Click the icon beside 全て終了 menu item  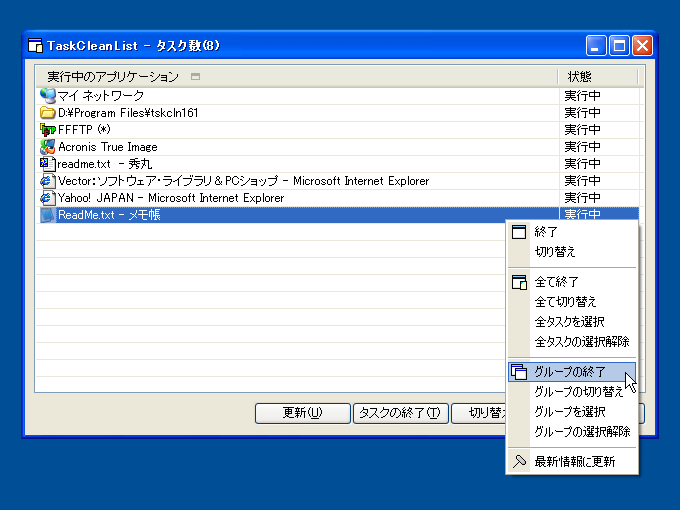519,282
